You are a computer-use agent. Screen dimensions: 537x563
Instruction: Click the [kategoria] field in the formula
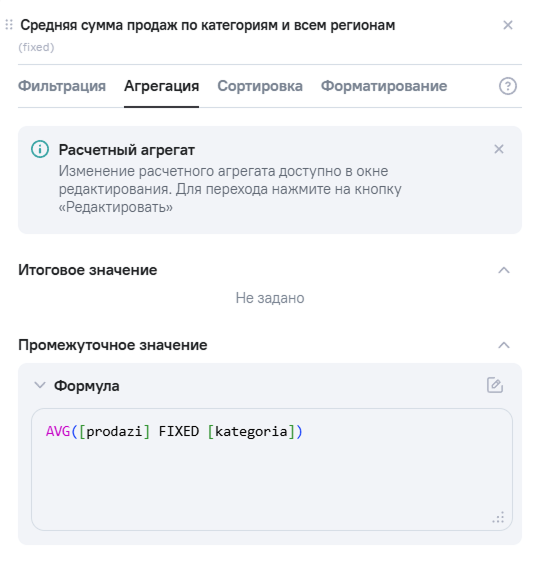tap(251, 431)
